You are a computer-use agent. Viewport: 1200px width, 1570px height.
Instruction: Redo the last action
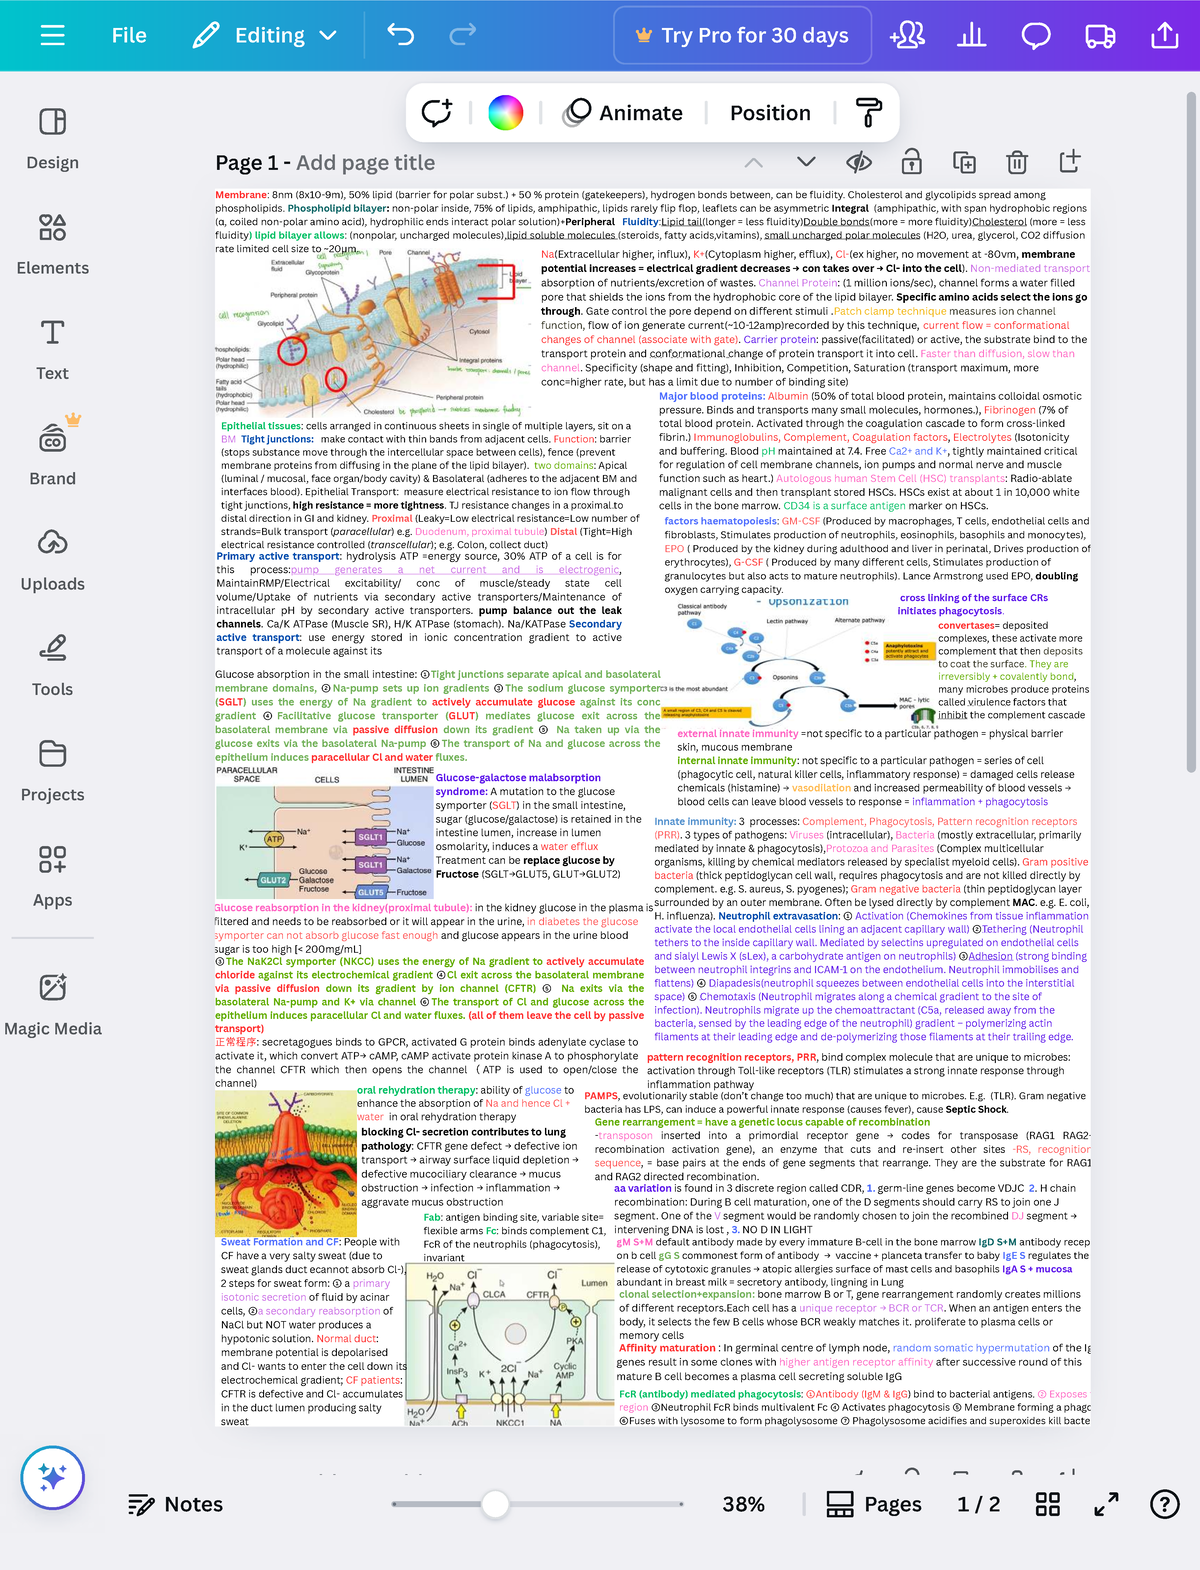pos(462,36)
